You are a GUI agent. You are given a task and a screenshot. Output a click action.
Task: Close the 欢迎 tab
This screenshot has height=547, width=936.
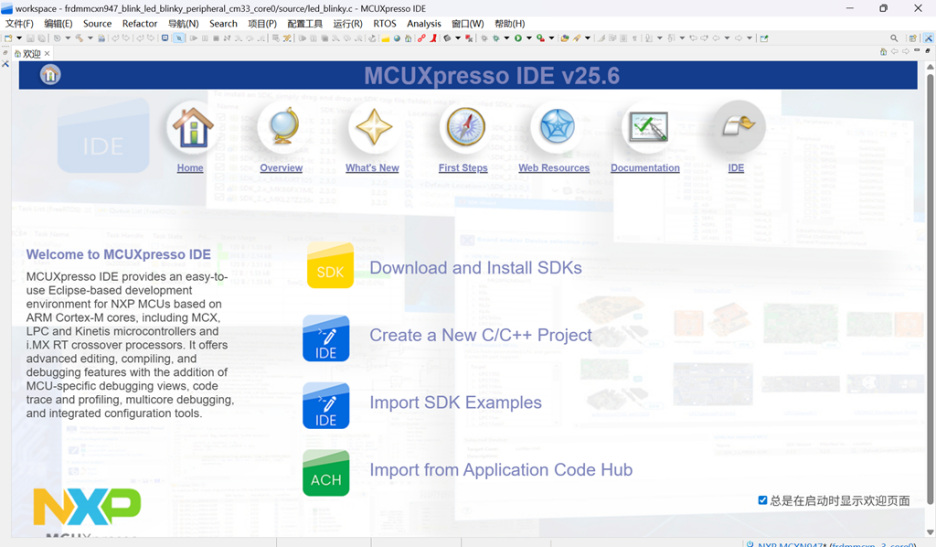pyautogui.click(x=47, y=53)
